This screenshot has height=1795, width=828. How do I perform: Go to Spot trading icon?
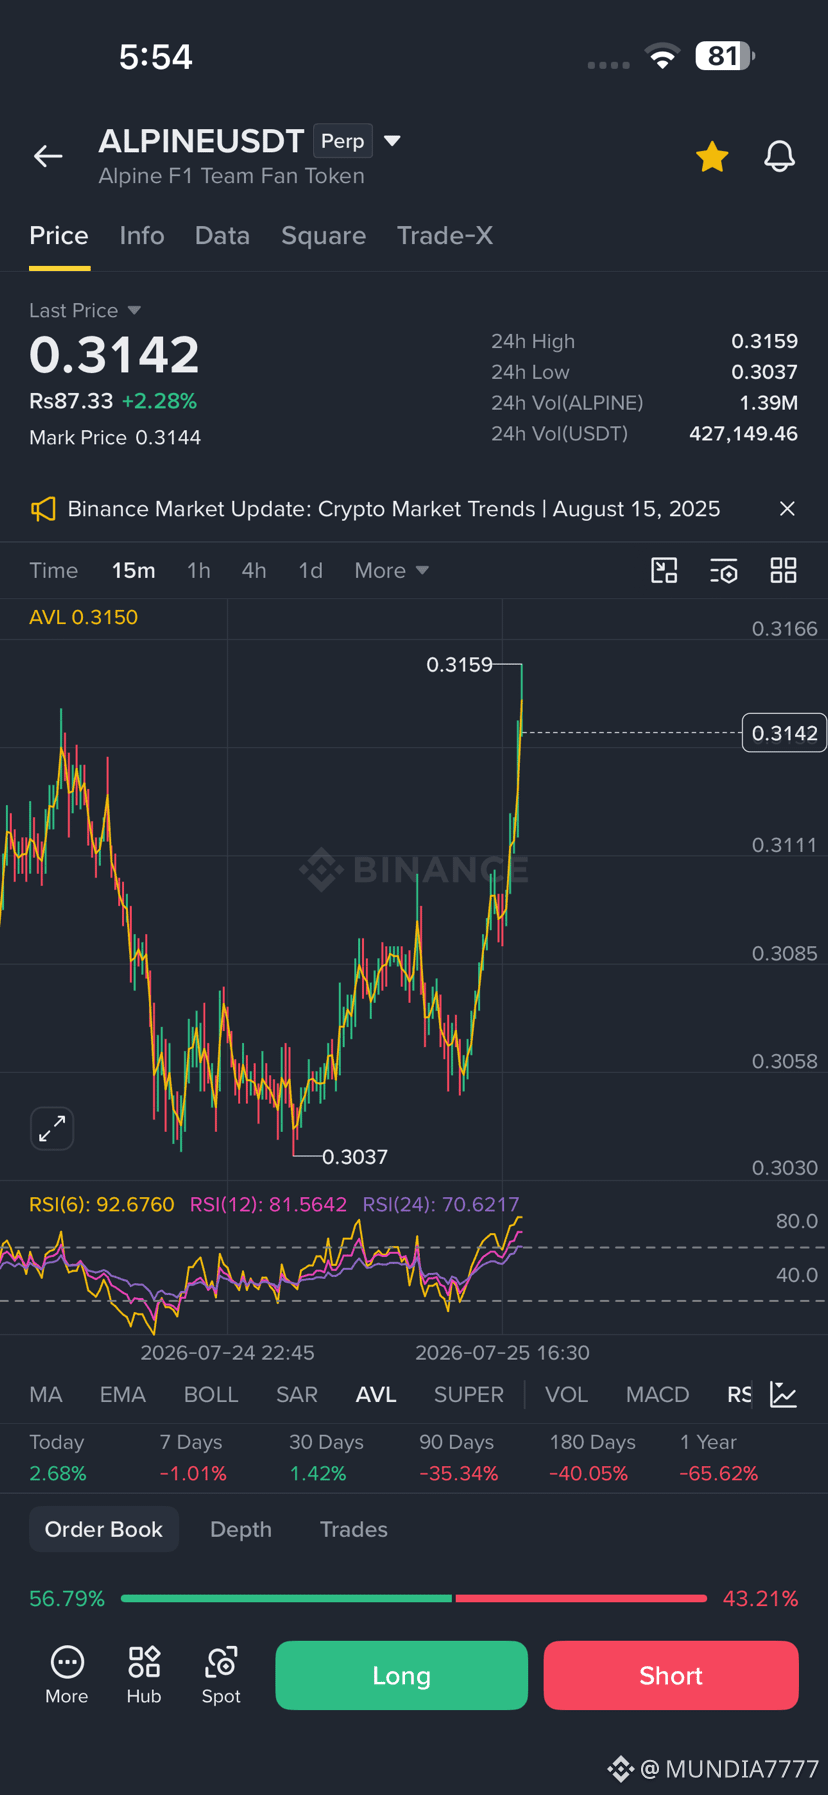[x=221, y=1675]
